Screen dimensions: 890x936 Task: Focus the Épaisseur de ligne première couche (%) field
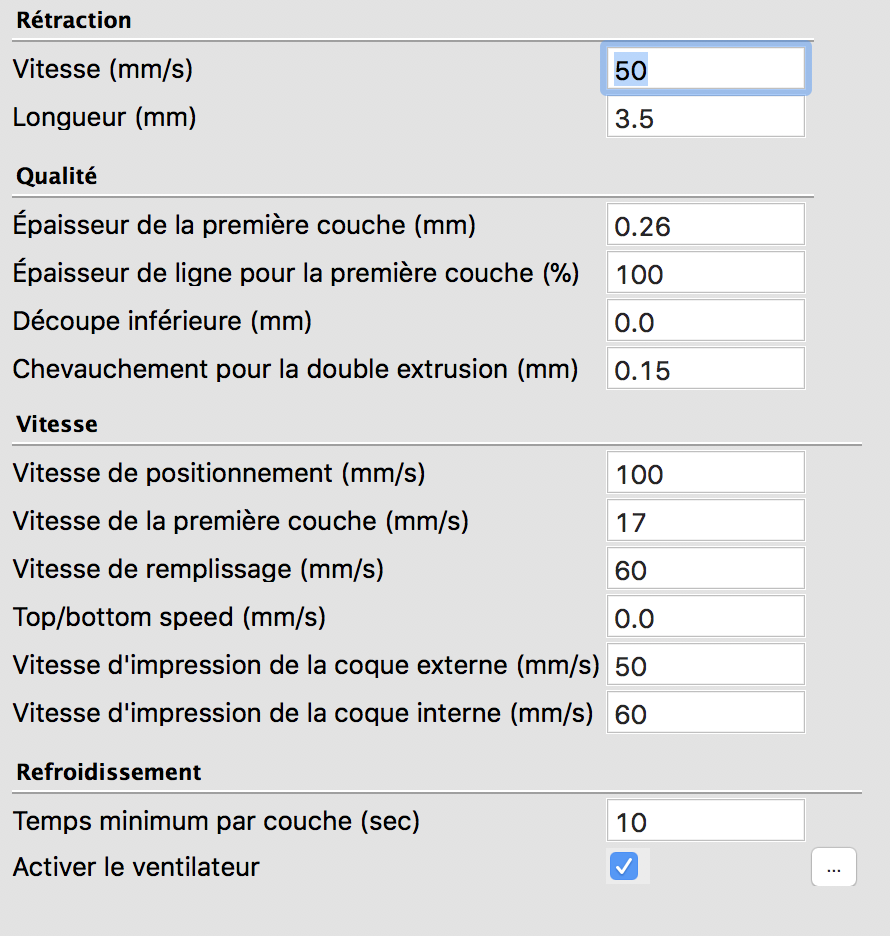coord(705,274)
